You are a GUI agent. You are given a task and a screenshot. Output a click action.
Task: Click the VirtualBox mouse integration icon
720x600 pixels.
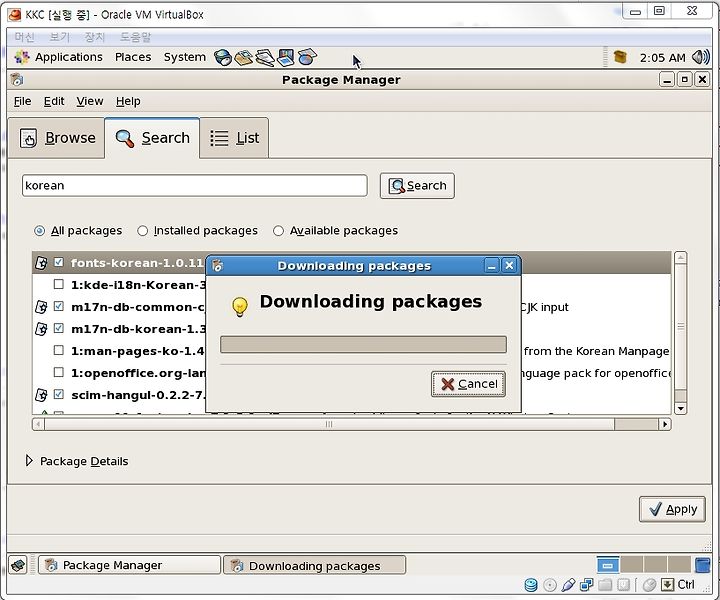coord(649,585)
